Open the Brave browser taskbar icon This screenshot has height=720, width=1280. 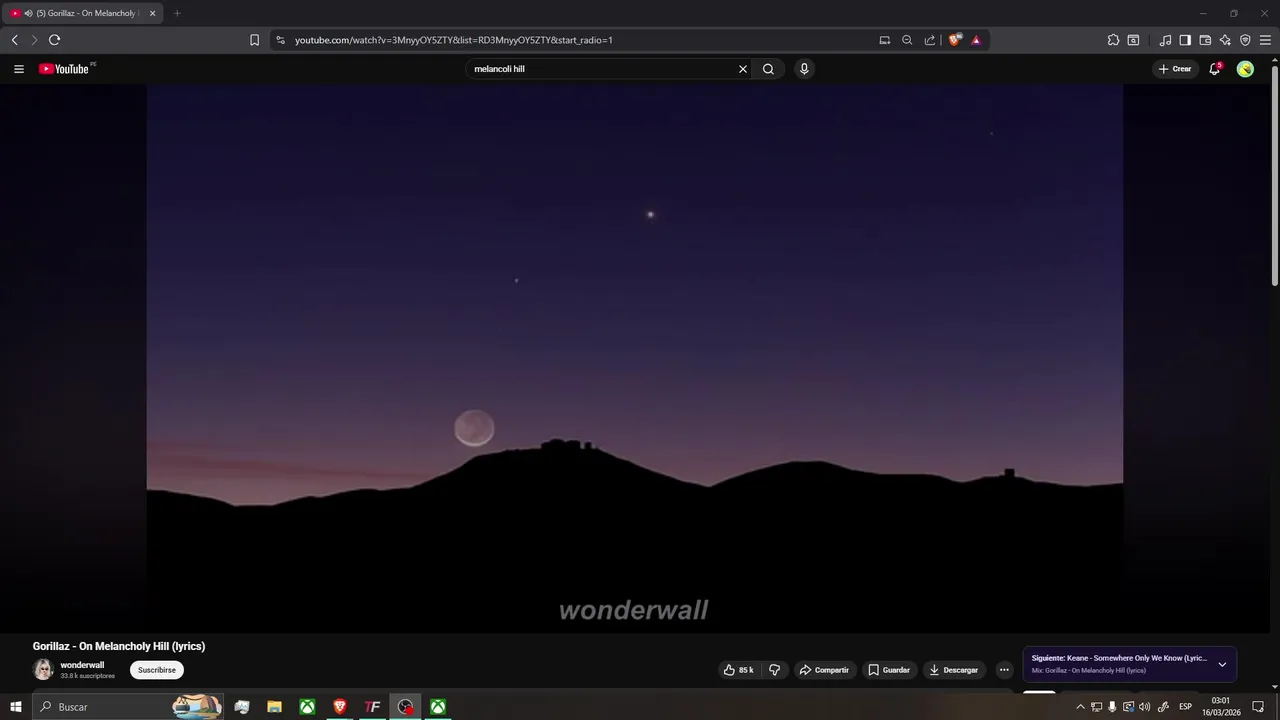[x=340, y=707]
